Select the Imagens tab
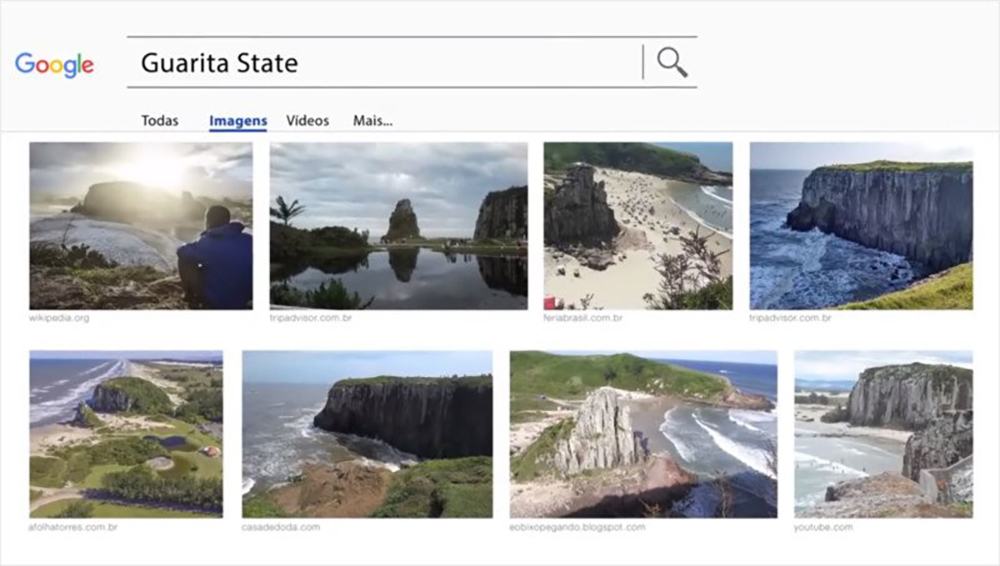1000x566 pixels. coord(238,121)
